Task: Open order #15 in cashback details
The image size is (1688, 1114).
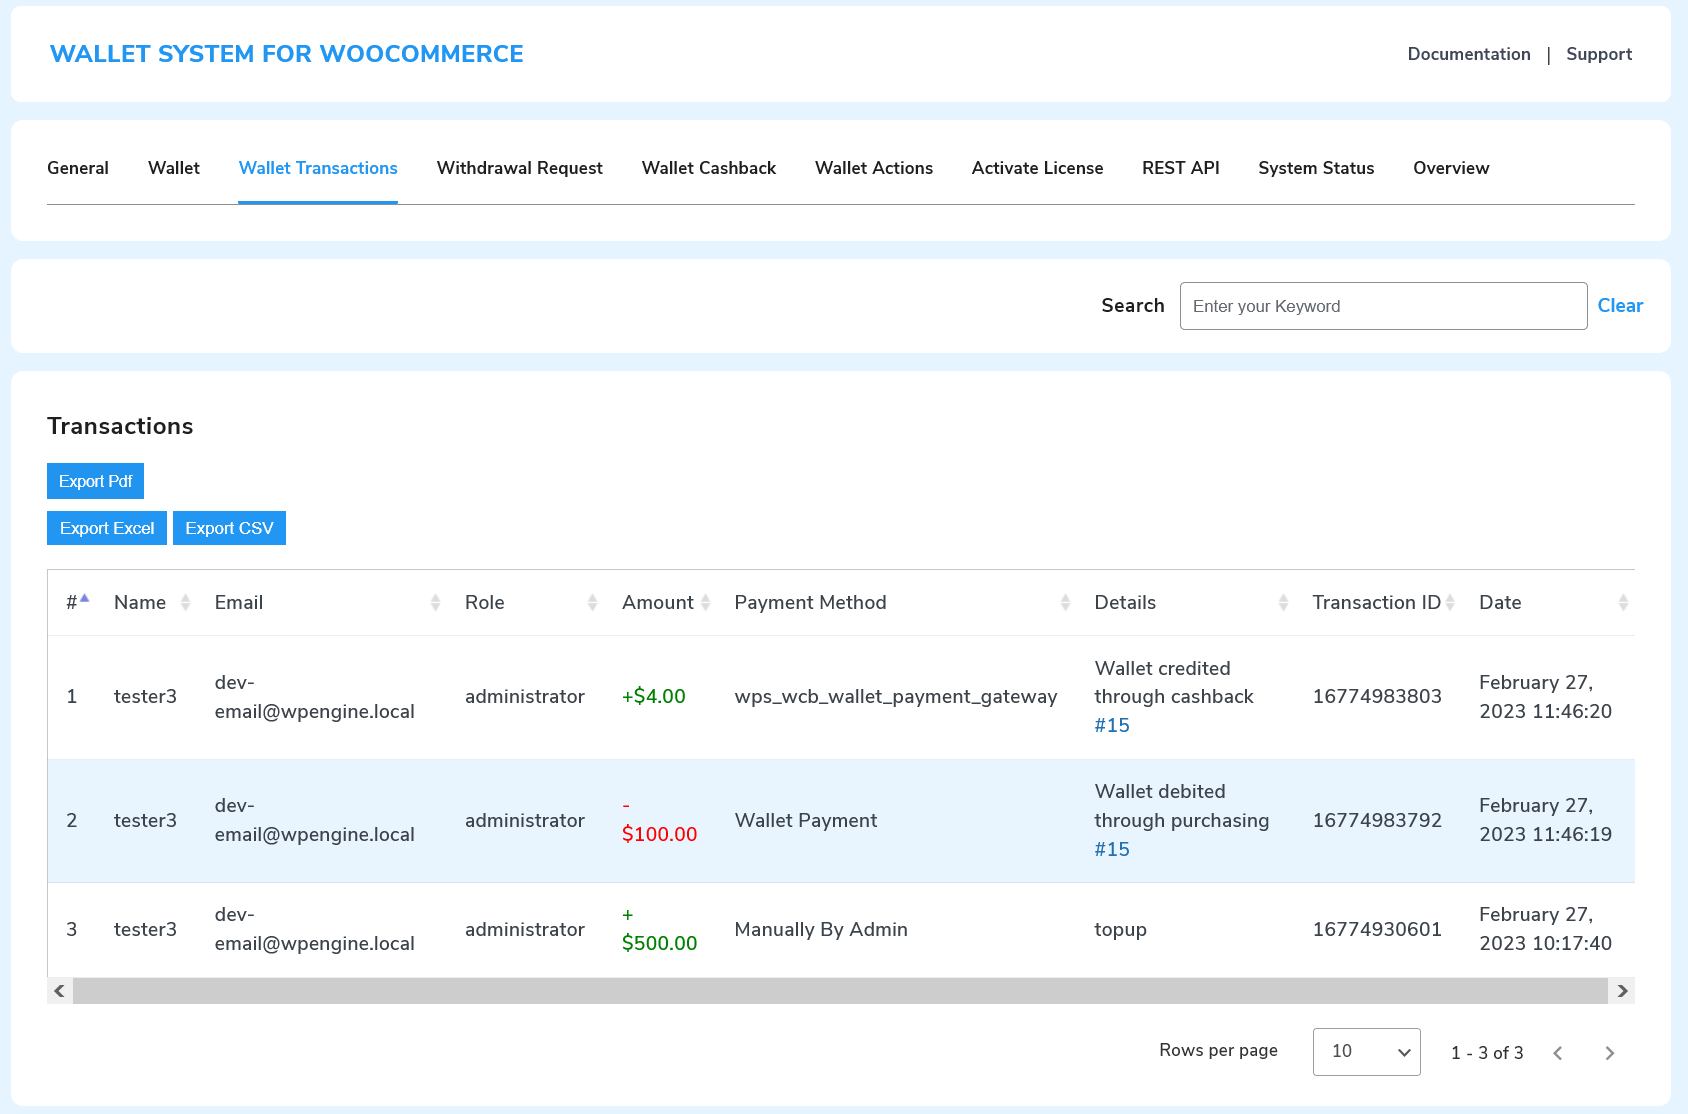Action: click(1112, 725)
